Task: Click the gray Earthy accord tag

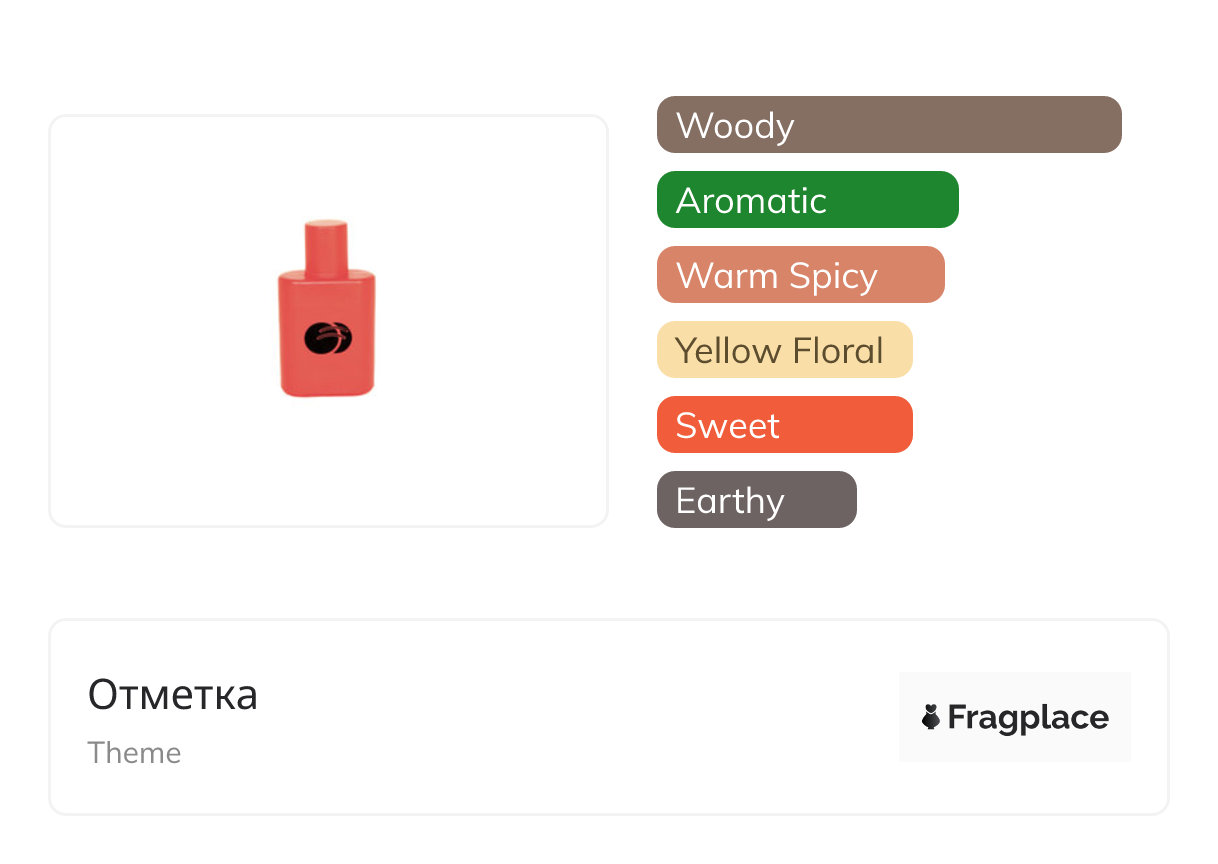Action: 756,500
